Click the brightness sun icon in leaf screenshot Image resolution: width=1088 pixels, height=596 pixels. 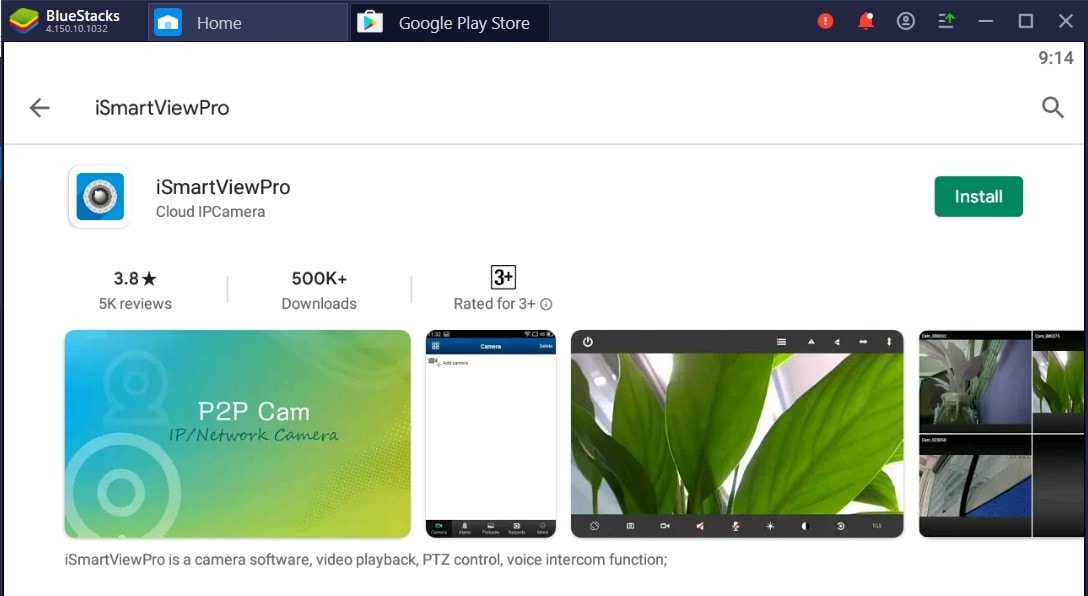pyautogui.click(x=770, y=526)
